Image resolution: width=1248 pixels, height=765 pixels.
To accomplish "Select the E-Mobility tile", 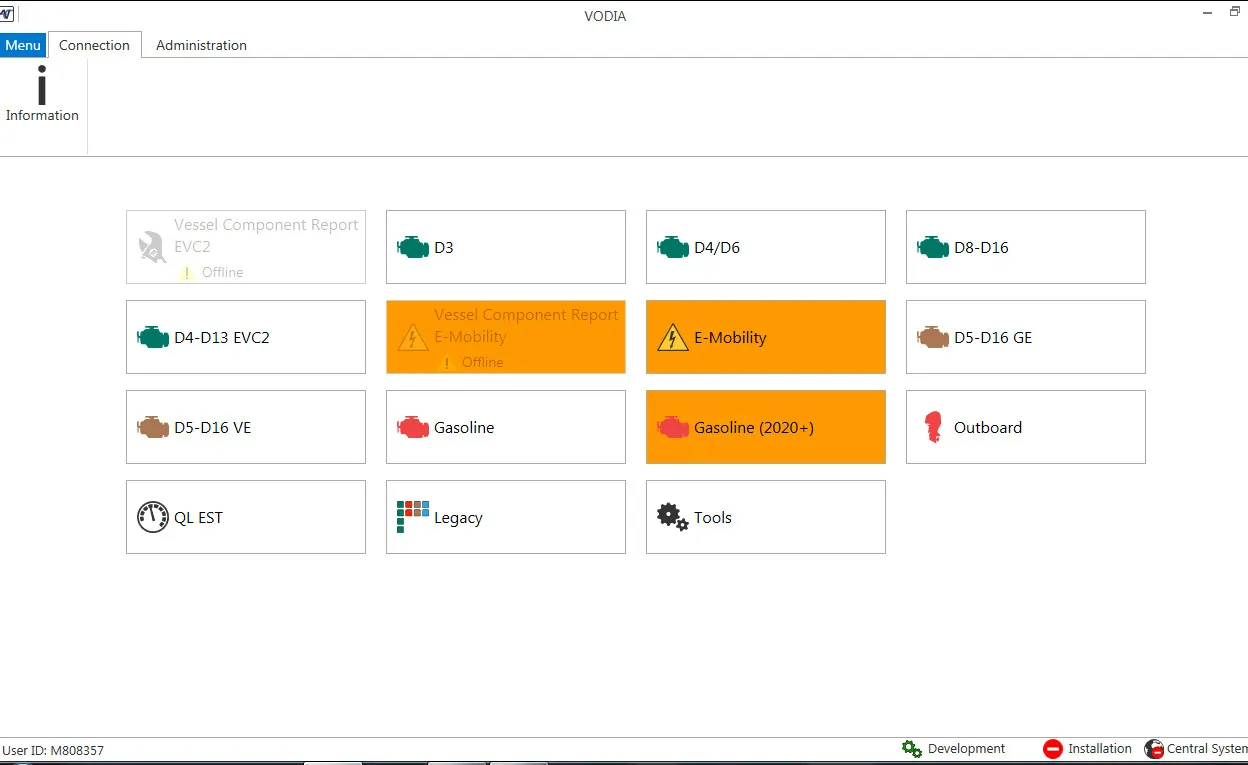I will (766, 337).
